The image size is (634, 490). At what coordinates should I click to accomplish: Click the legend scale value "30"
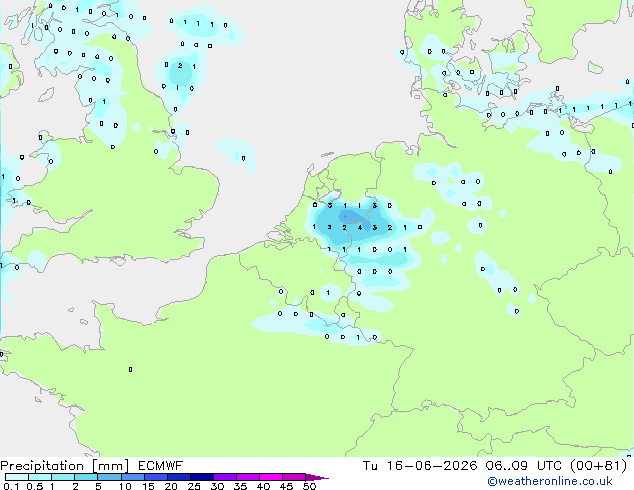(217, 486)
